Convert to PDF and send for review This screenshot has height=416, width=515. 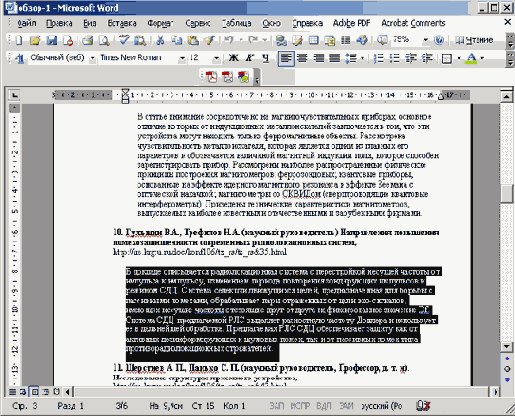pyautogui.click(x=244, y=77)
